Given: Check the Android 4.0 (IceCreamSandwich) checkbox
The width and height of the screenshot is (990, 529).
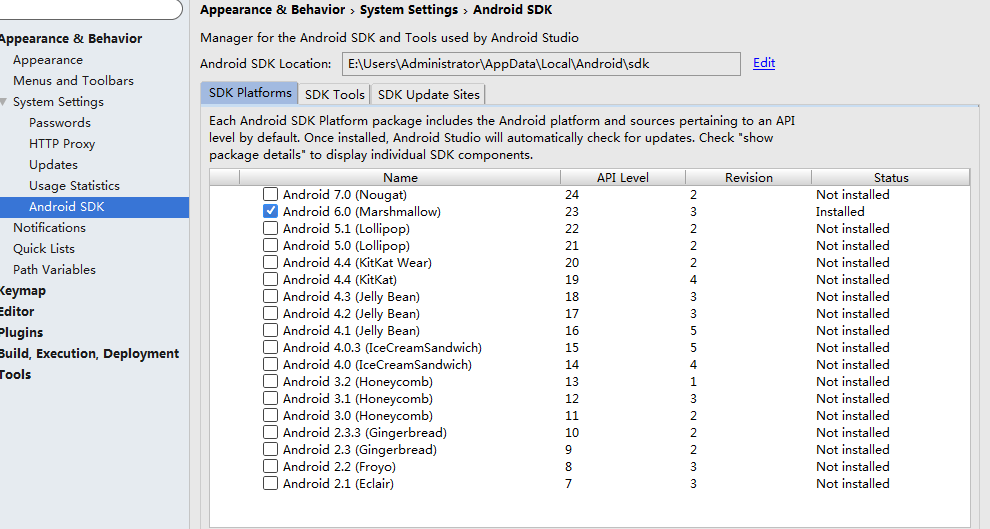Looking at the screenshot, I should (x=270, y=365).
